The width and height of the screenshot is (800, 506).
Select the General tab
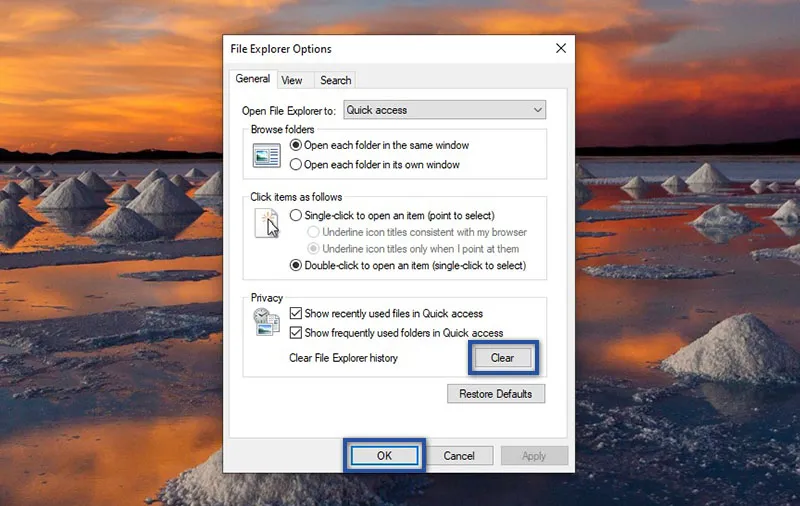(x=253, y=79)
